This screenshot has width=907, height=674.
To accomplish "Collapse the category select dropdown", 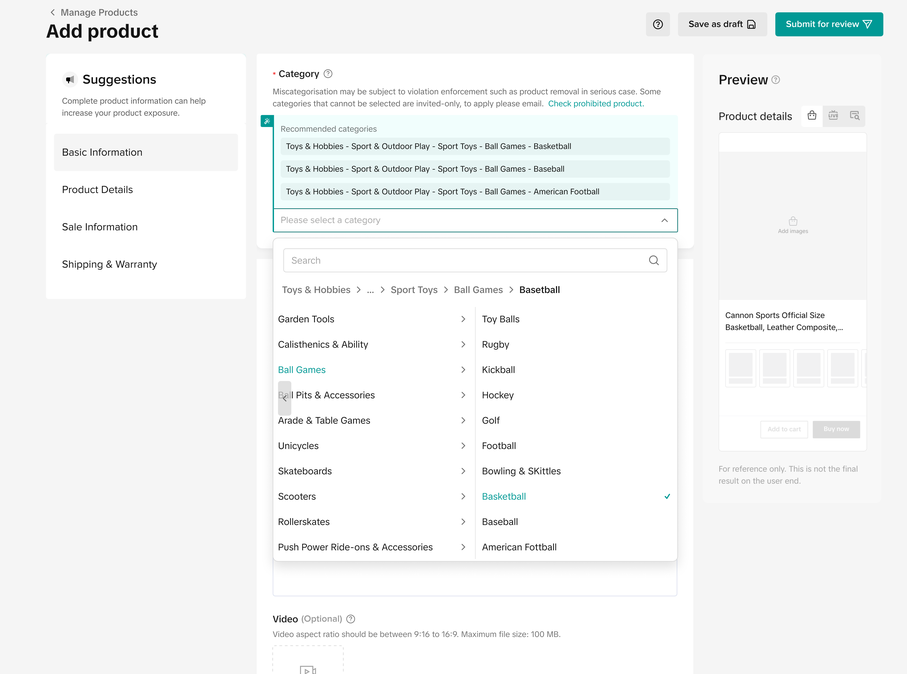I will [664, 220].
